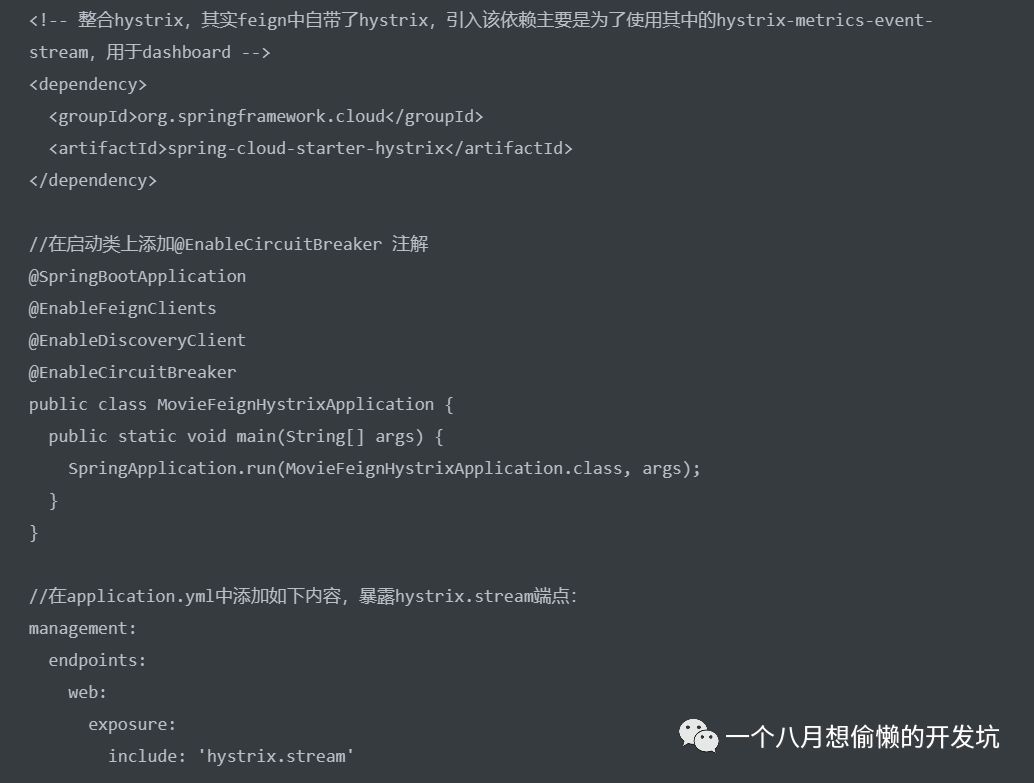The width and height of the screenshot is (1034, 783).
Task: Click the @SpringBootApplication annotation
Action: pos(137,276)
